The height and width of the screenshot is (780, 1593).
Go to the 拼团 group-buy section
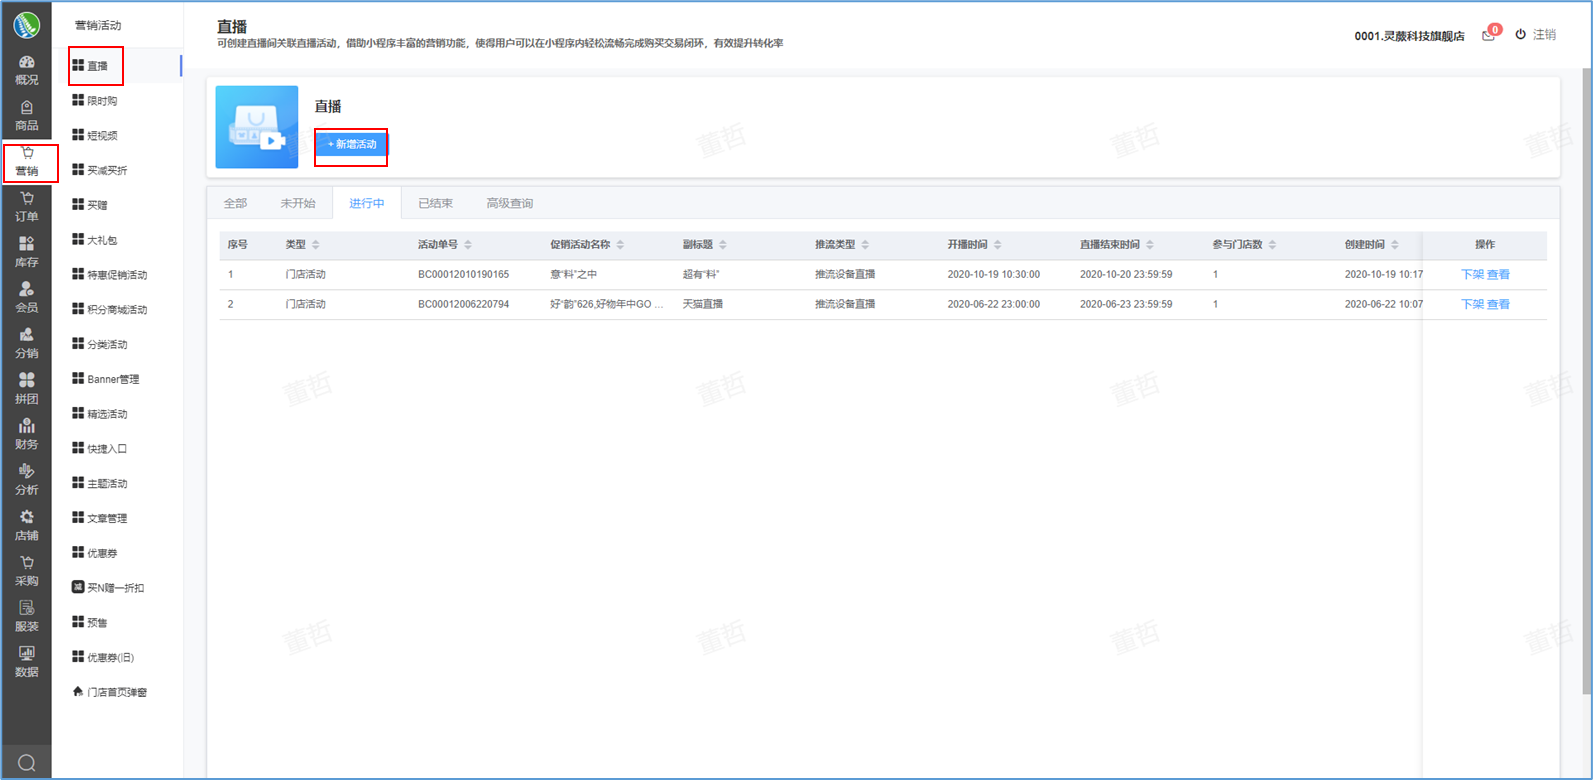tap(27, 389)
